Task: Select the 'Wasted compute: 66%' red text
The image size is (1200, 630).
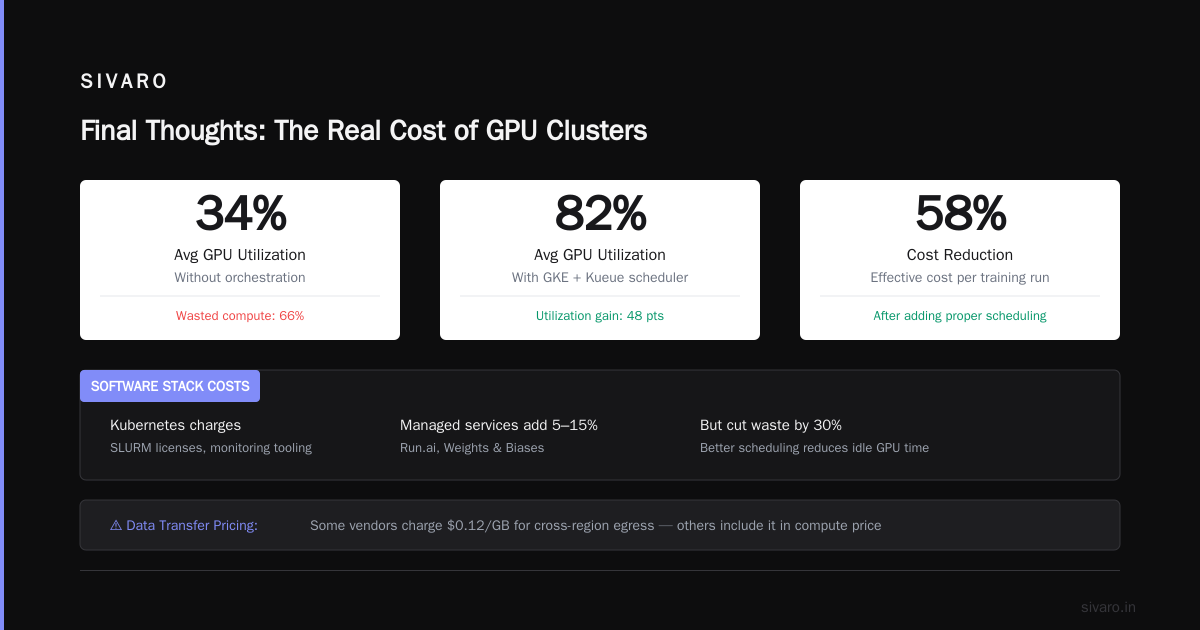Action: point(240,315)
